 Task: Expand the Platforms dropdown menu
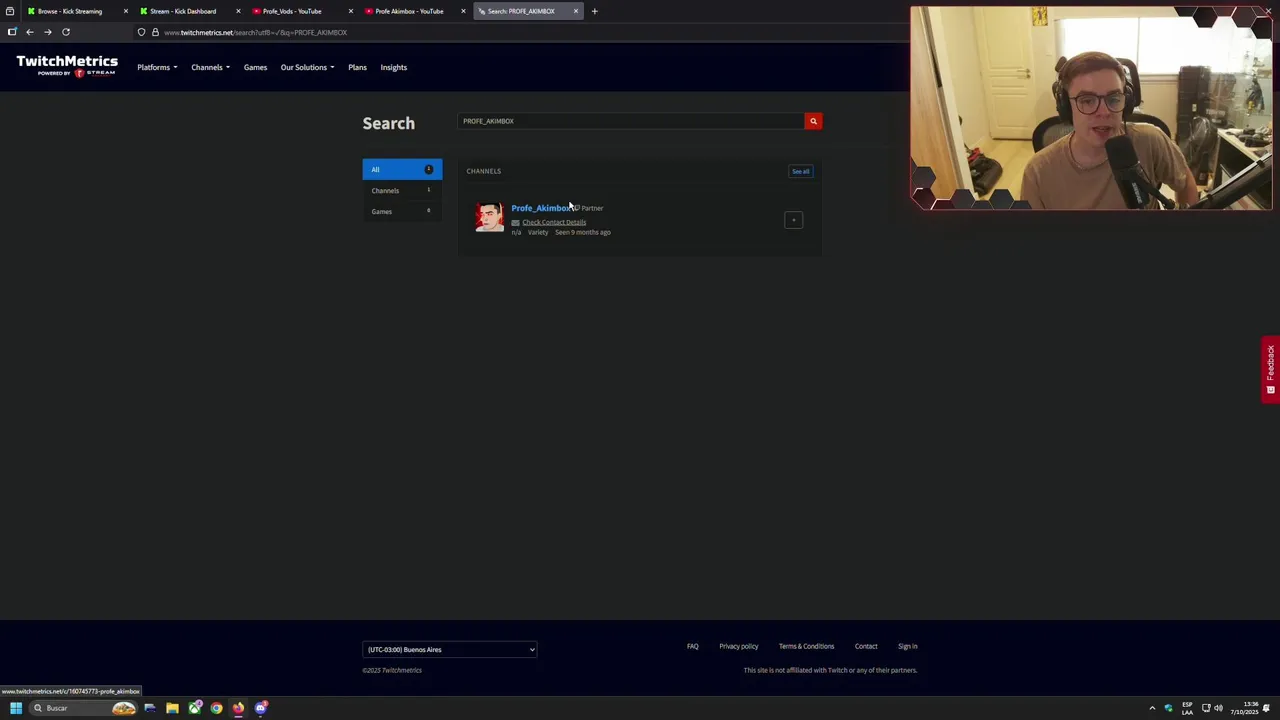[157, 67]
